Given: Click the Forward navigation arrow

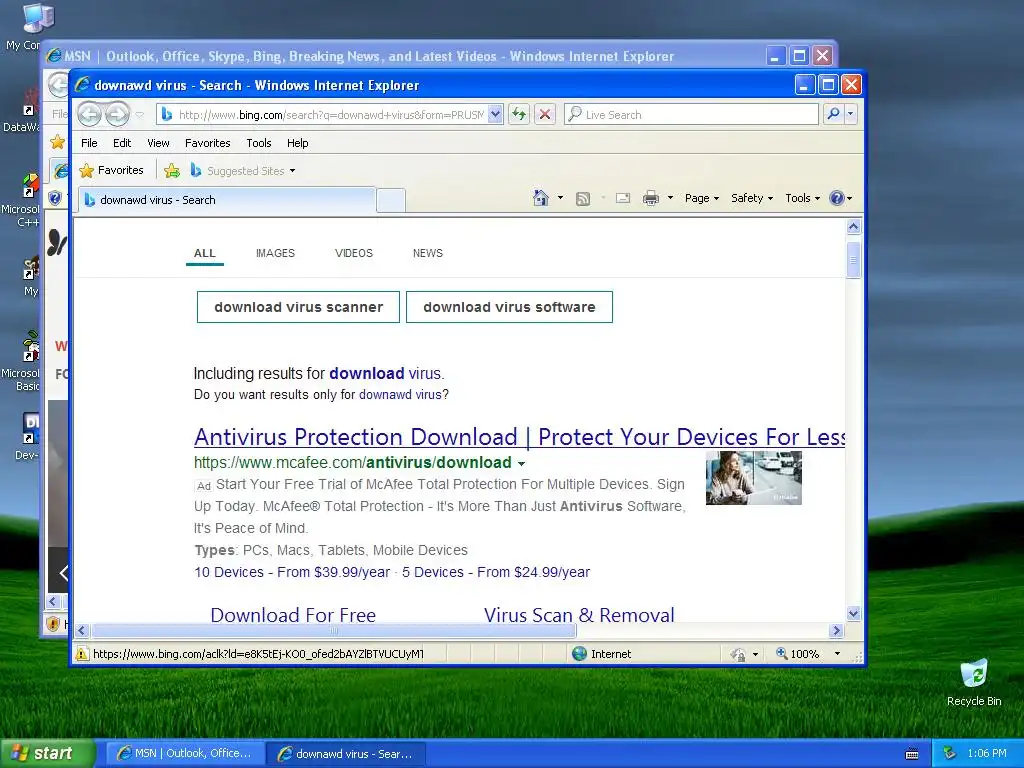Looking at the screenshot, I should click(x=118, y=114).
